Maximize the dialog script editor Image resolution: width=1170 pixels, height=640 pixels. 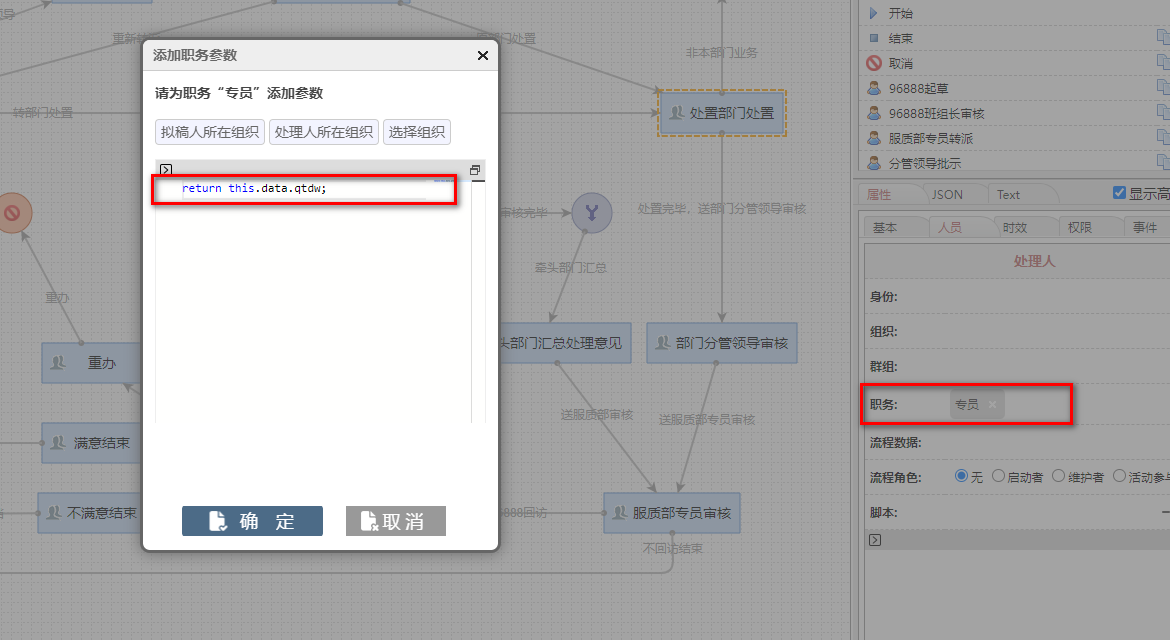[x=475, y=170]
